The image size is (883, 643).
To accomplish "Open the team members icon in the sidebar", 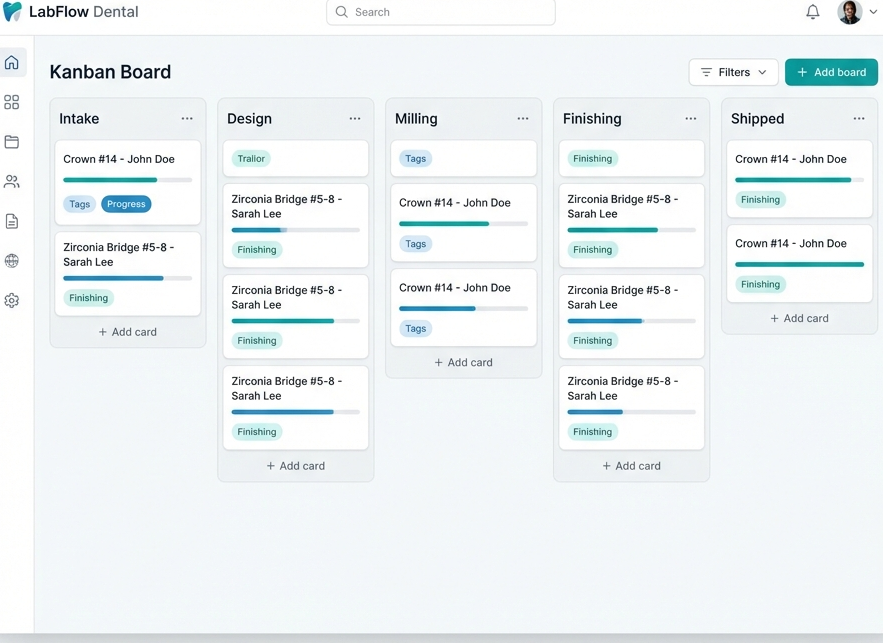I will (x=12, y=181).
